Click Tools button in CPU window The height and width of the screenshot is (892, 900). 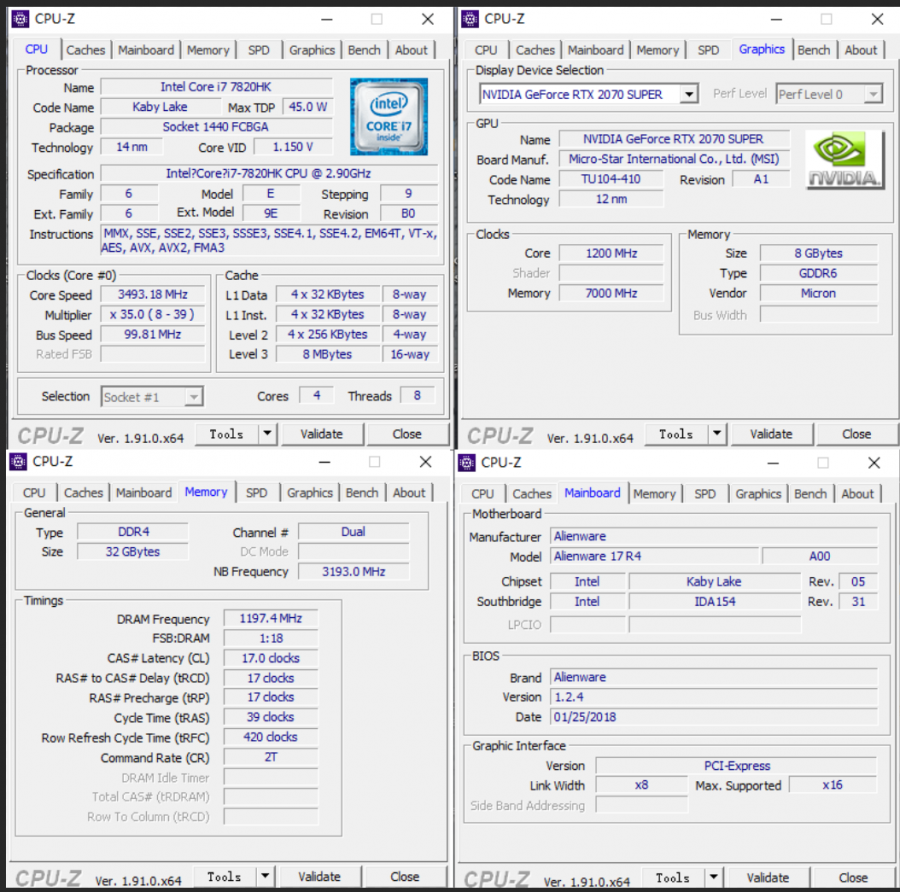[x=227, y=434]
